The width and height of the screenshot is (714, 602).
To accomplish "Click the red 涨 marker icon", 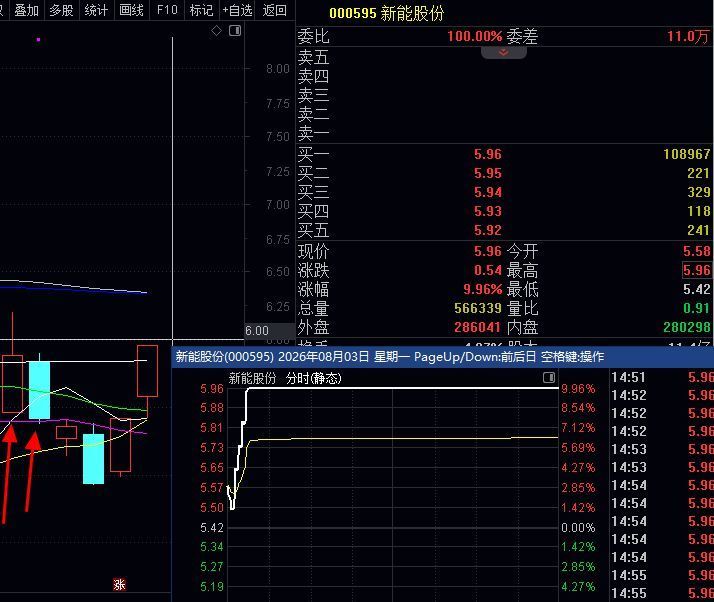I will tap(119, 584).
